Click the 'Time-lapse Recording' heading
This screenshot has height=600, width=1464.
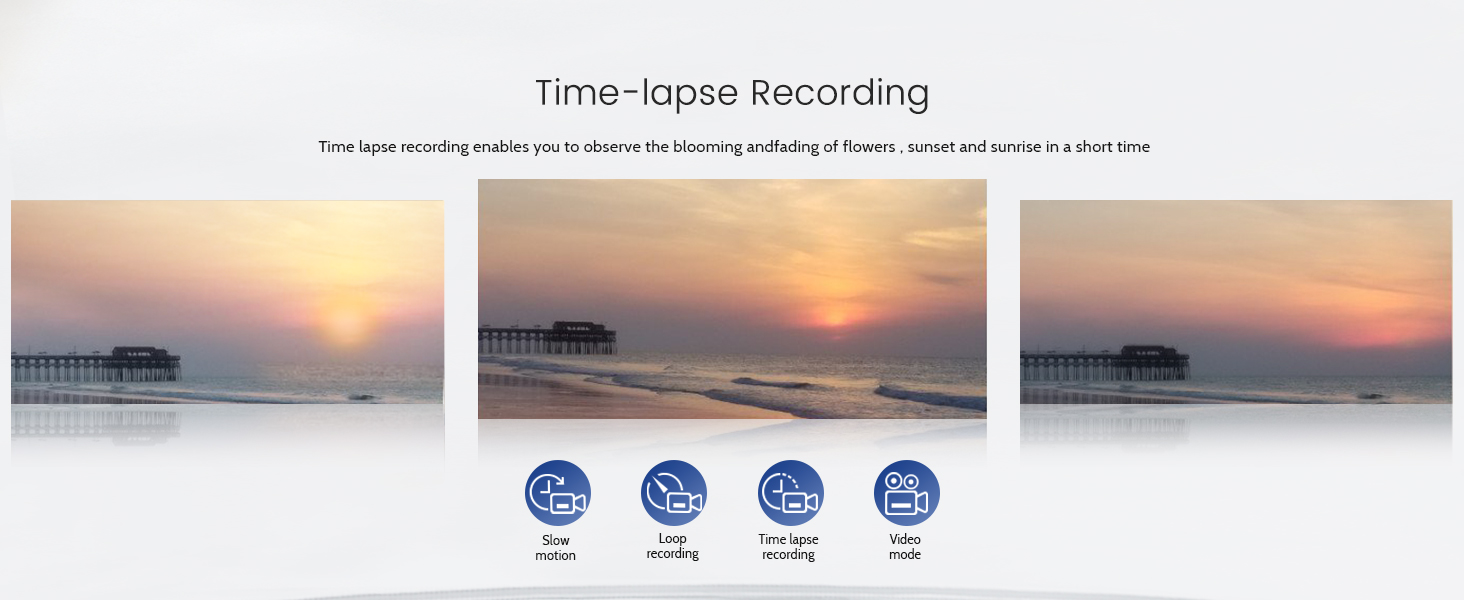point(732,93)
